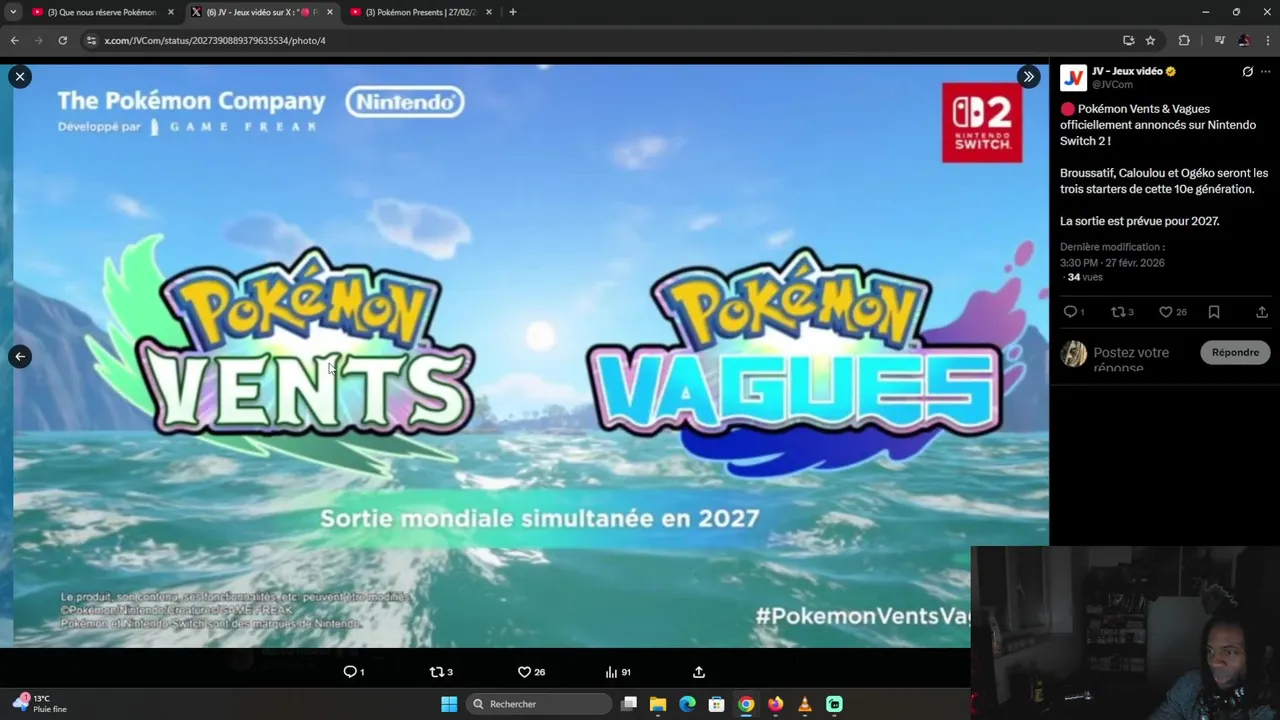The image size is (1280, 720).
Task: Click the Chrome icon on the taskbar
Action: click(x=746, y=704)
